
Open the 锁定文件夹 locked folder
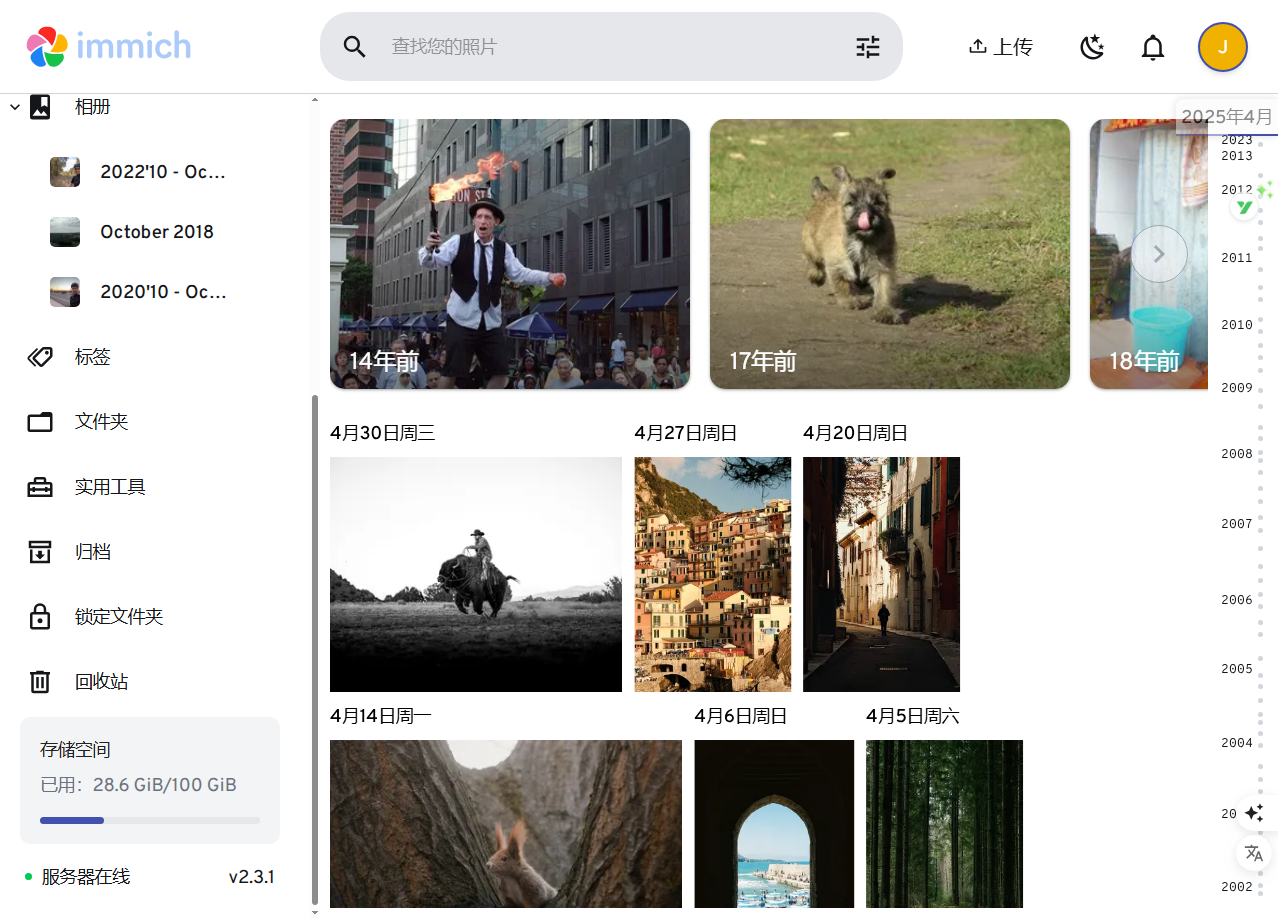tap(118, 617)
